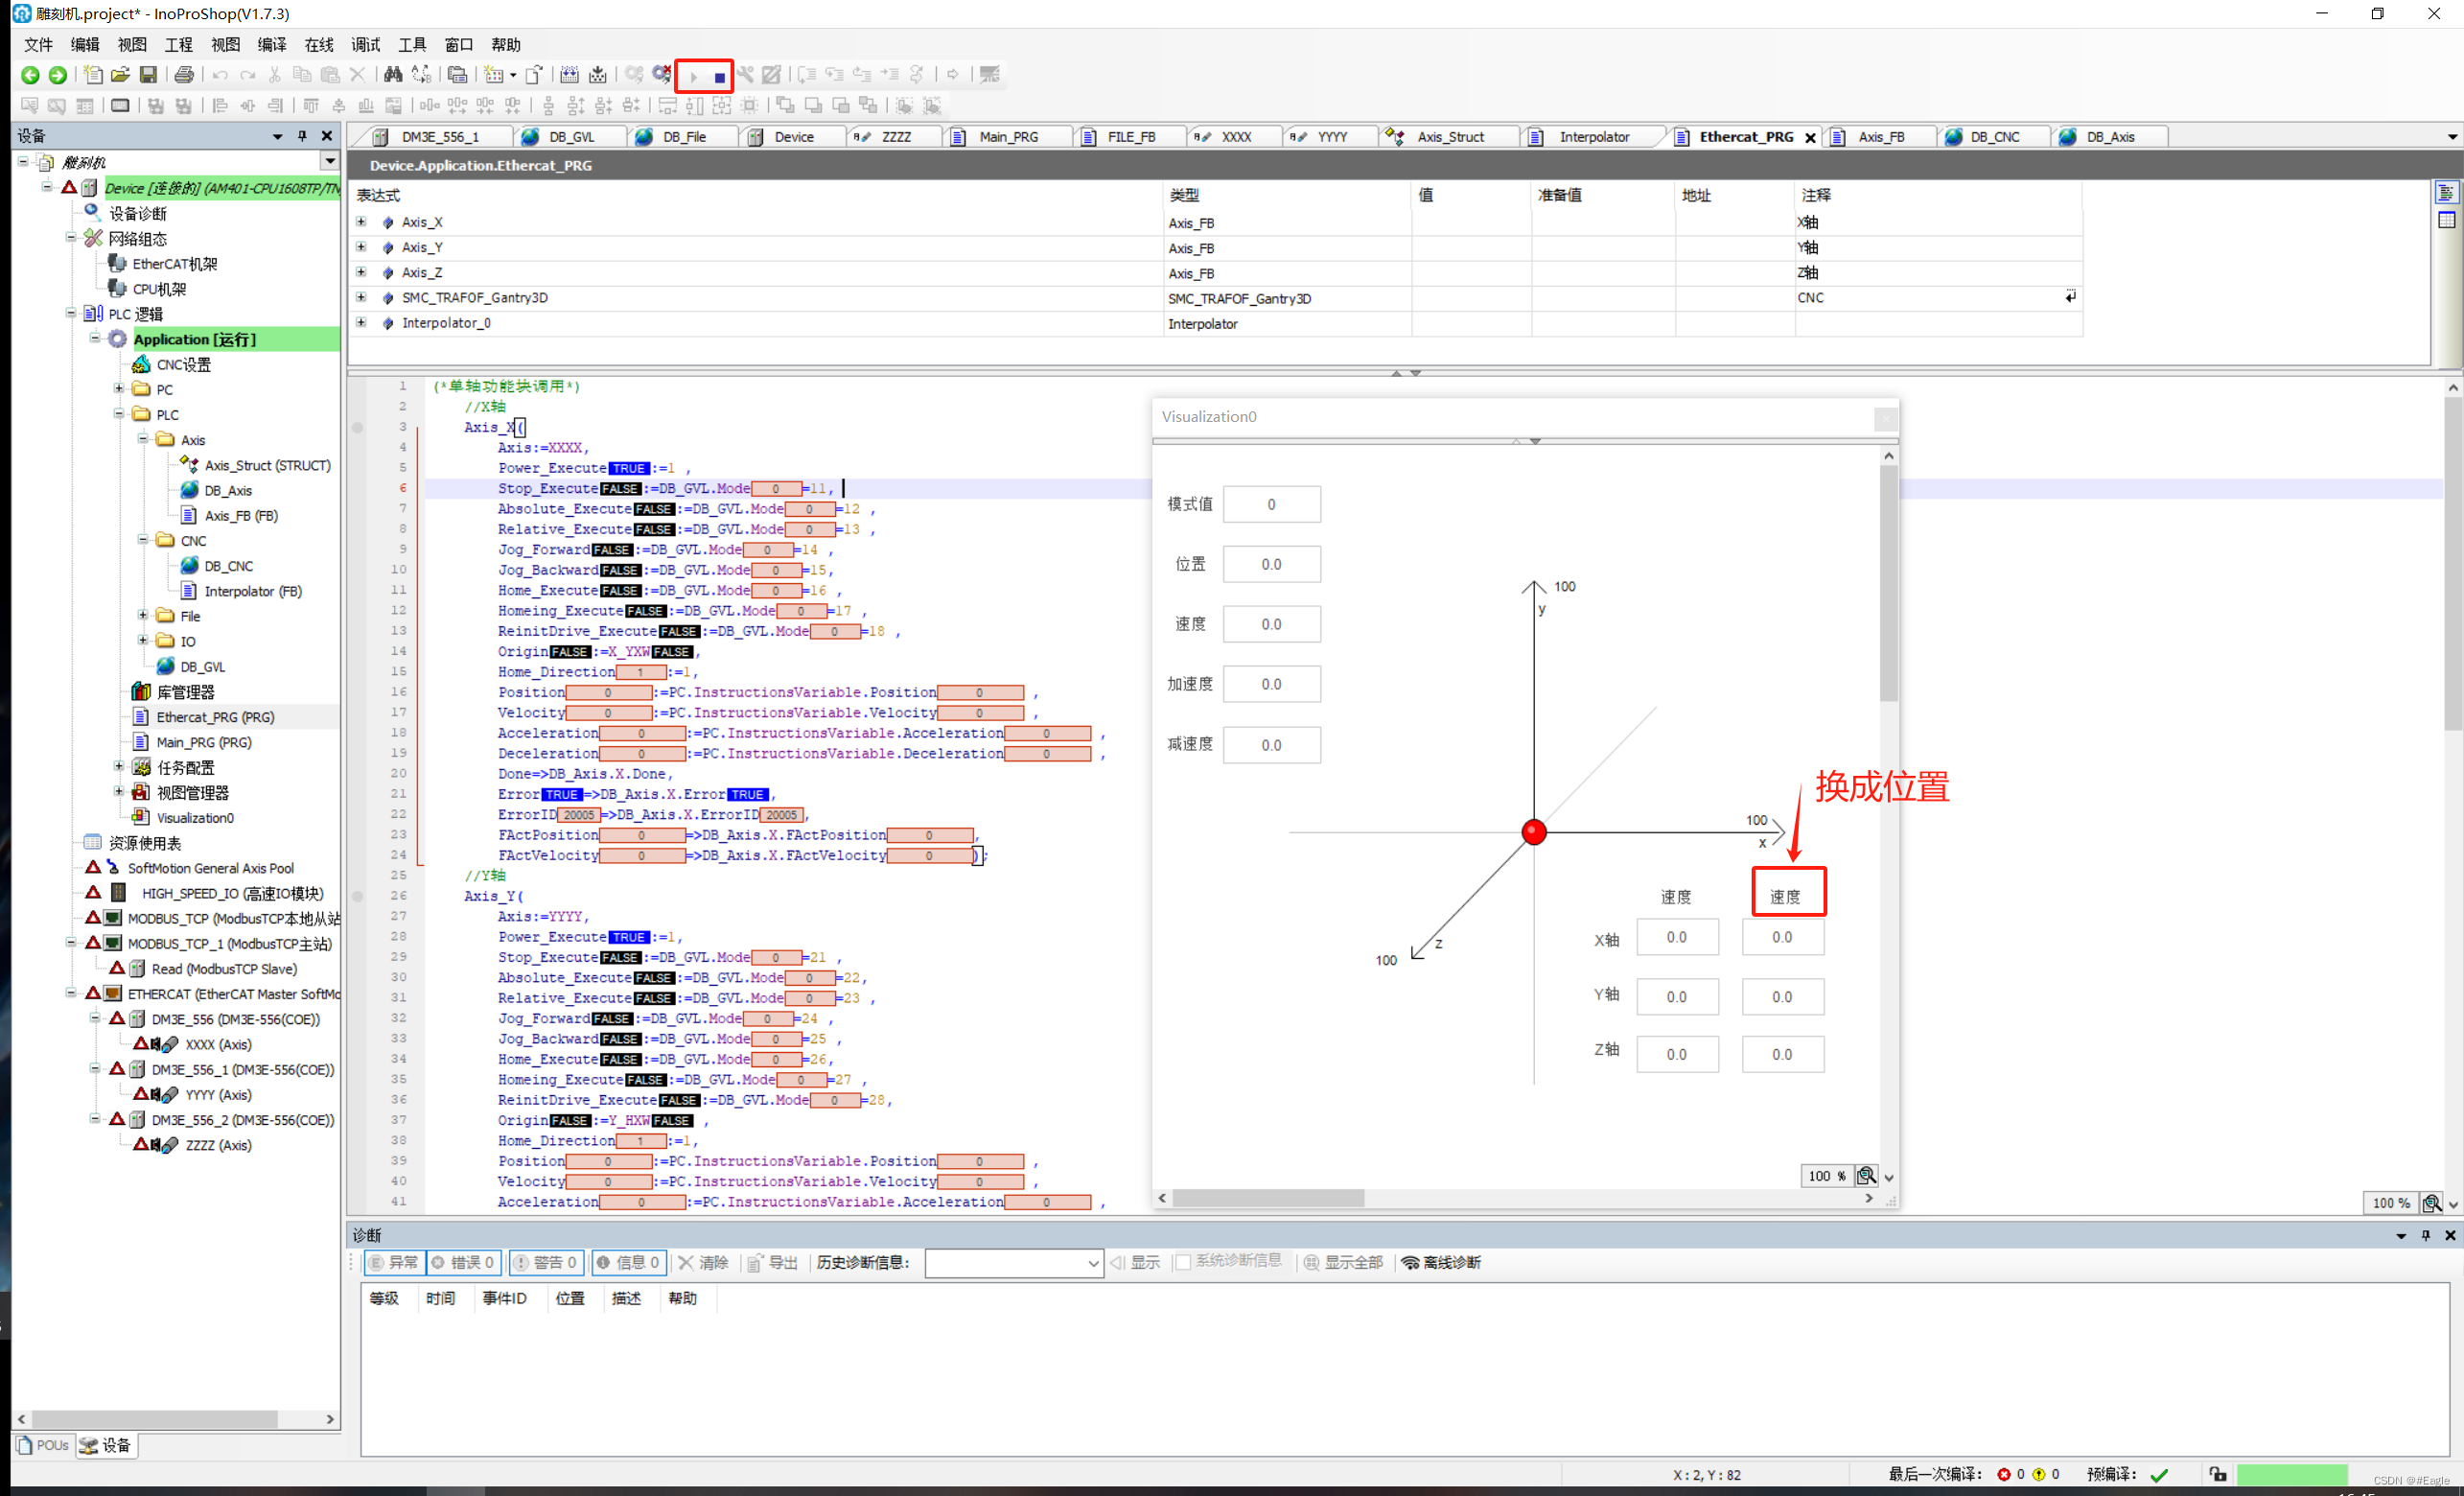Image resolution: width=2464 pixels, height=1496 pixels.
Task: Click the 离线诊断 button
Action: click(x=1441, y=1263)
